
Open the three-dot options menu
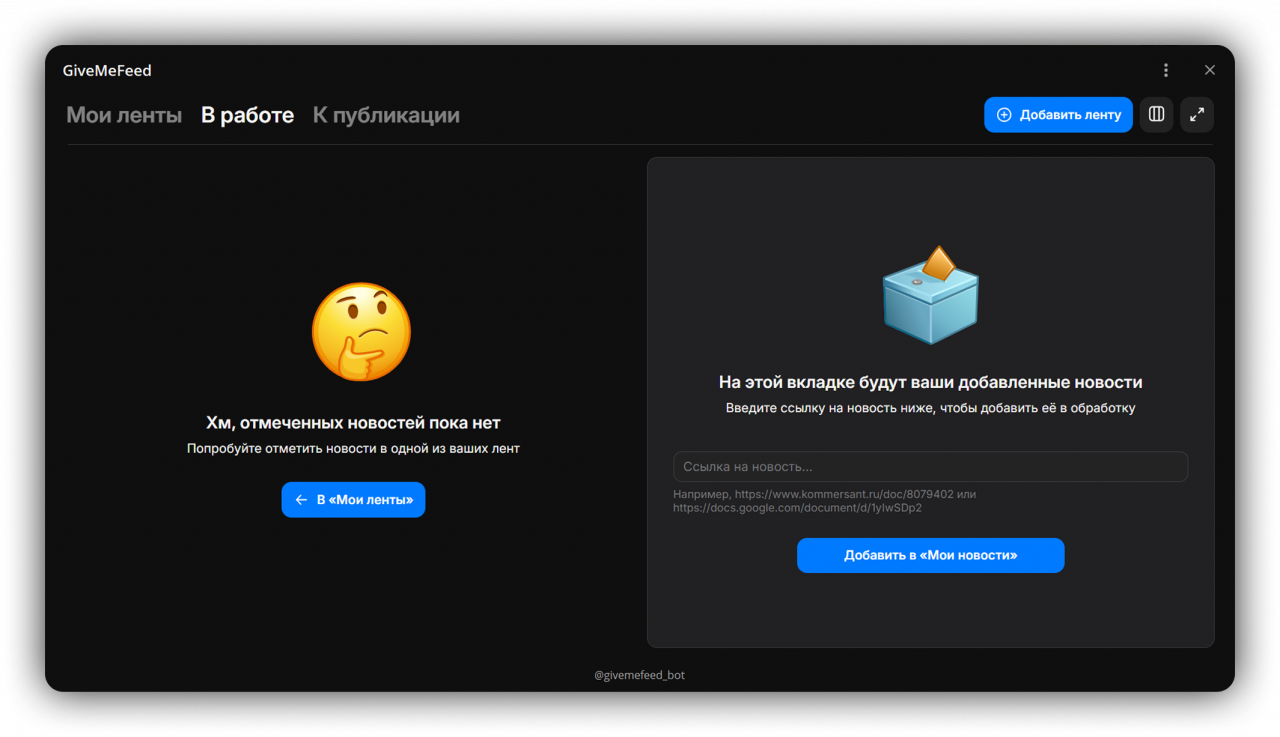click(1165, 70)
